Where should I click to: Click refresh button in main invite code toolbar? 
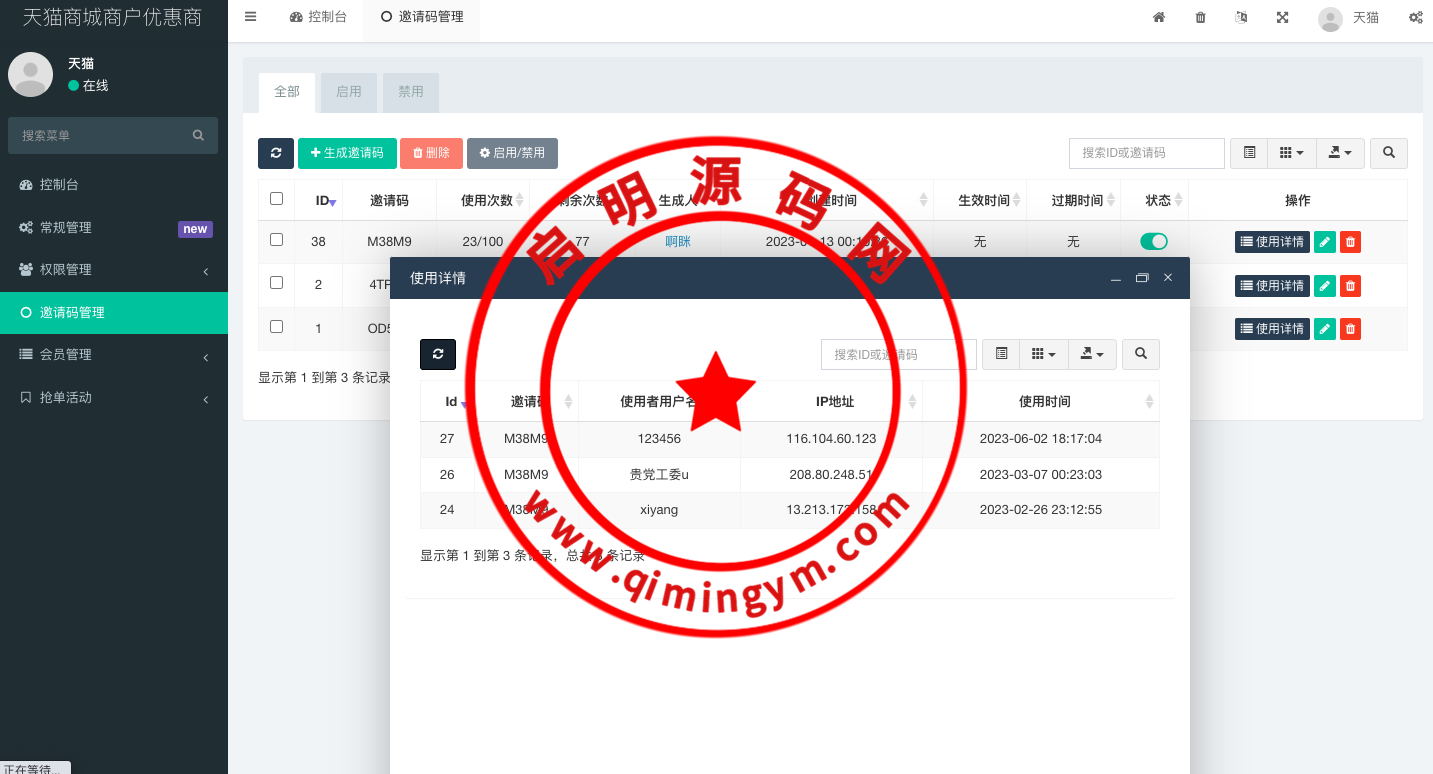276,153
